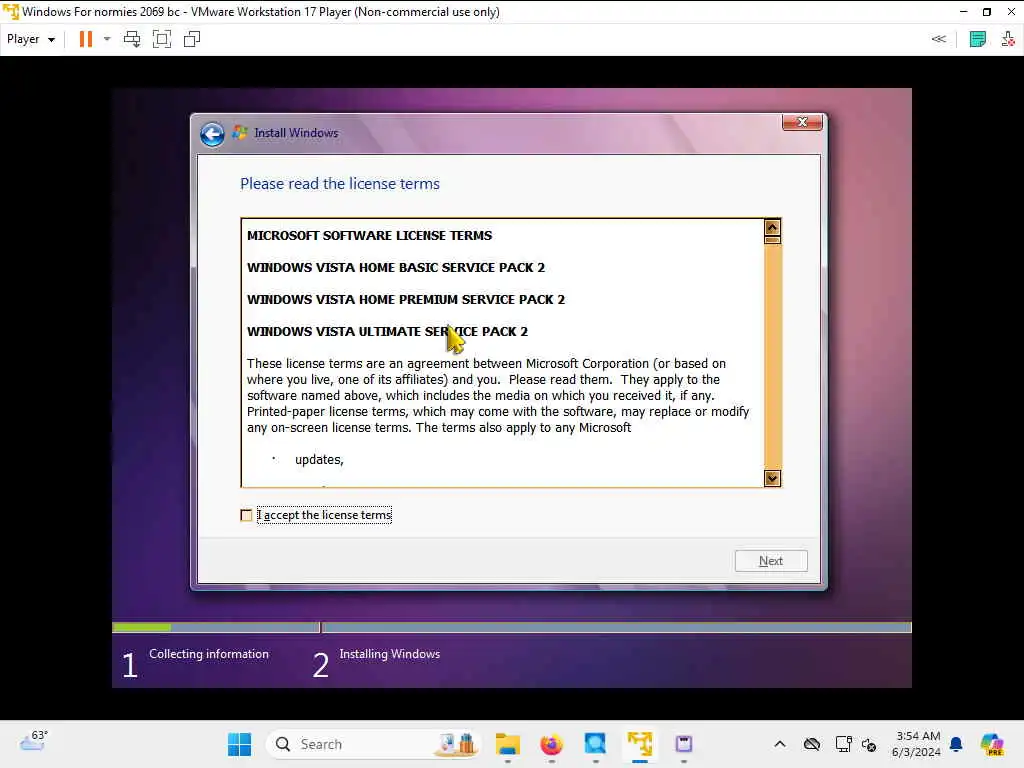Viewport: 1024px width, 768px height.
Task: Switch to VMware Unity mode
Action: (x=192, y=39)
